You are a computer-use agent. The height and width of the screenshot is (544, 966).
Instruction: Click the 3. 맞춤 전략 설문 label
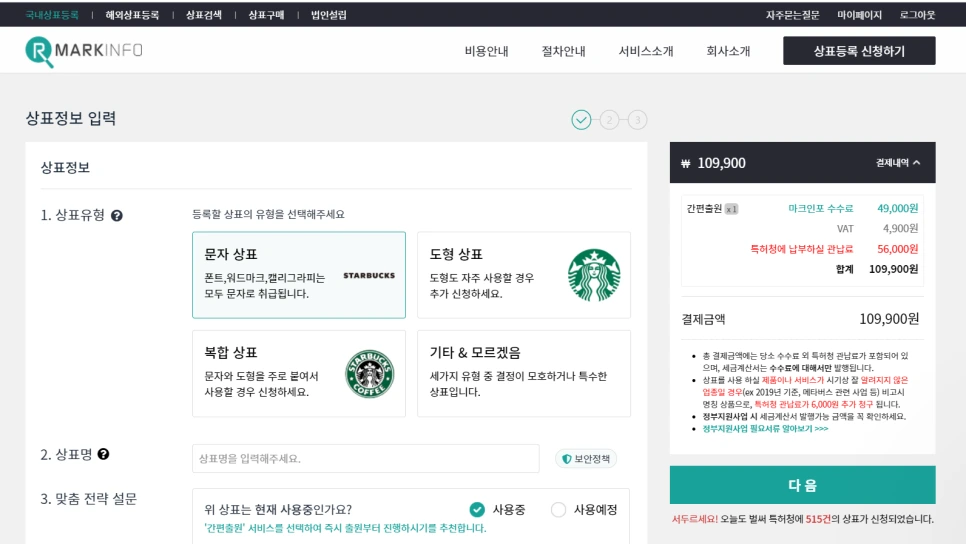coord(89,498)
